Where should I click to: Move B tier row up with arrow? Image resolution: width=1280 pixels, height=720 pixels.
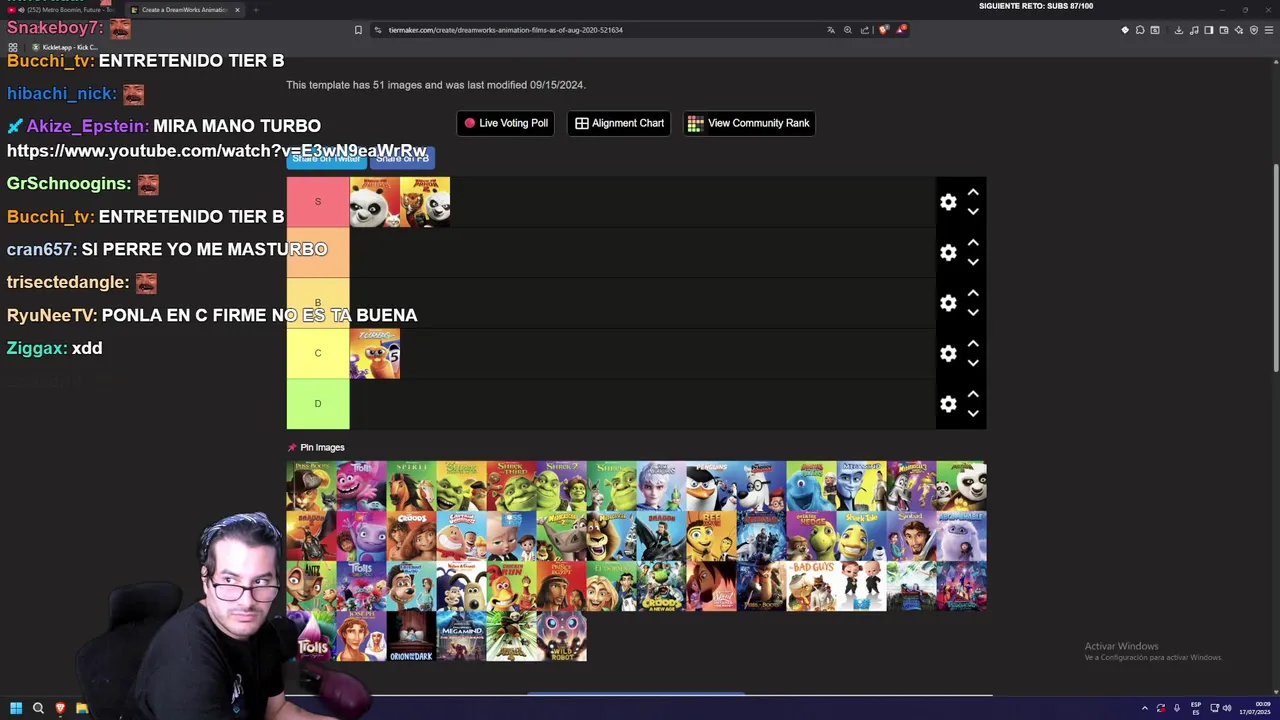click(x=973, y=293)
